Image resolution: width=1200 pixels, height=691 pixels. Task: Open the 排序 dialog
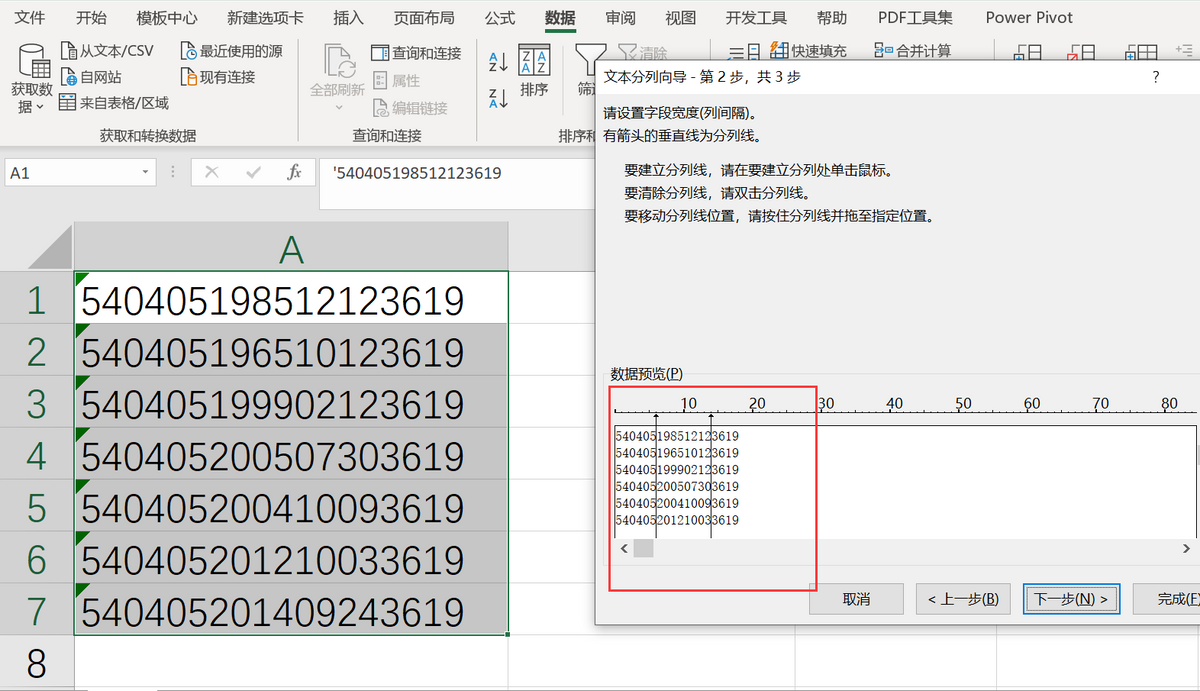pyautogui.click(x=535, y=72)
